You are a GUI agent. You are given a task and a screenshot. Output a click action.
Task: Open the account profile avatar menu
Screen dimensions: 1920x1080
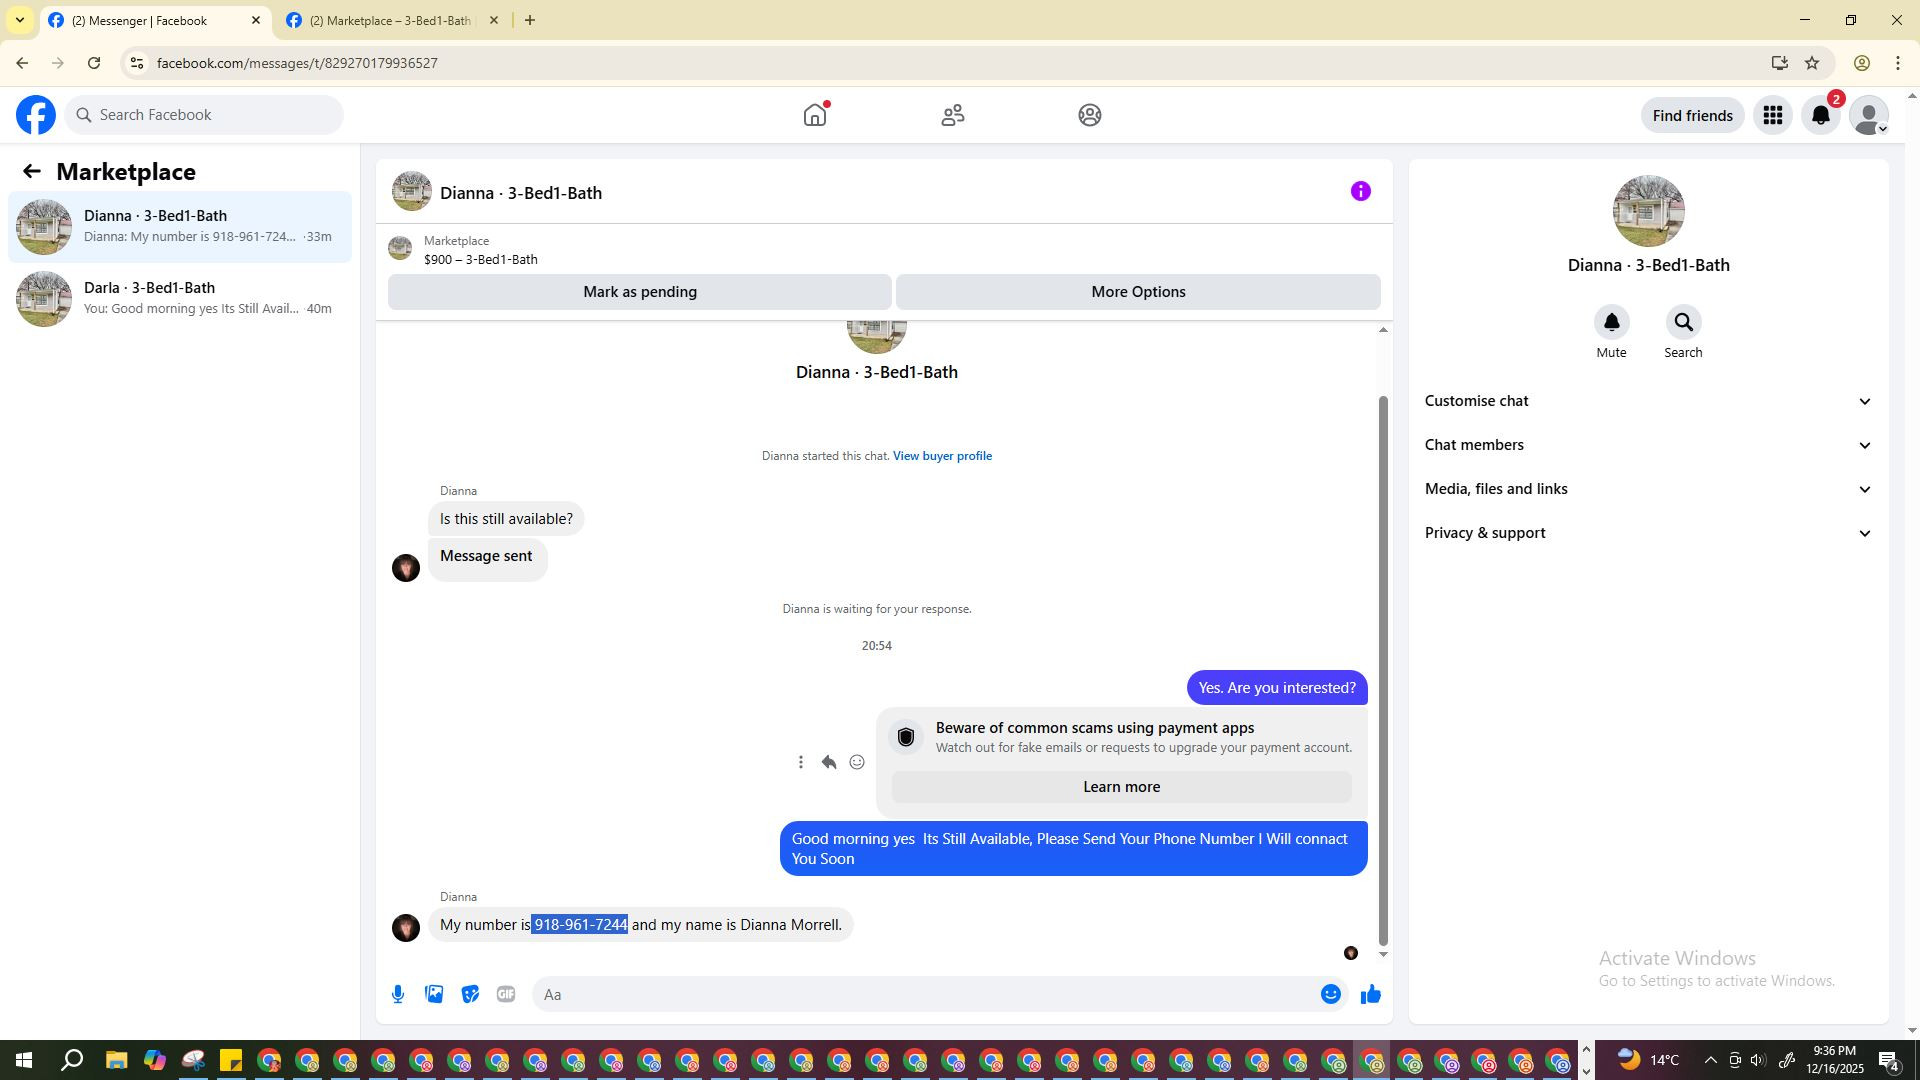1868,115
